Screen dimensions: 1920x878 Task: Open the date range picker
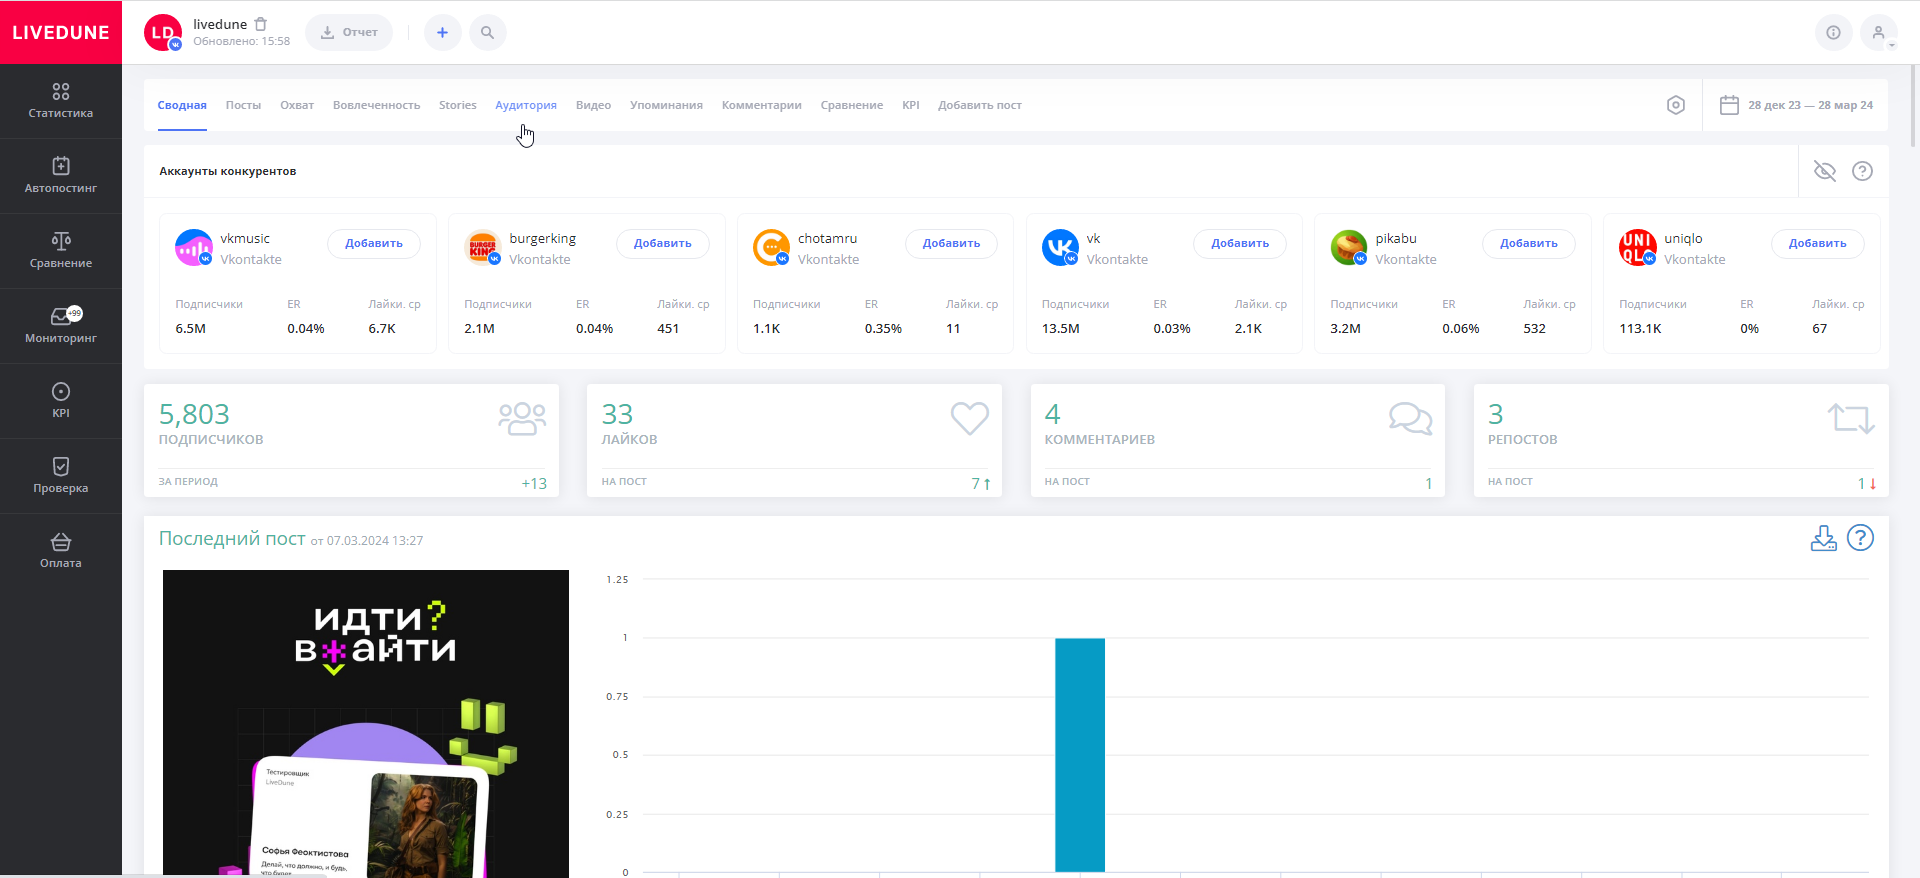click(x=1796, y=105)
